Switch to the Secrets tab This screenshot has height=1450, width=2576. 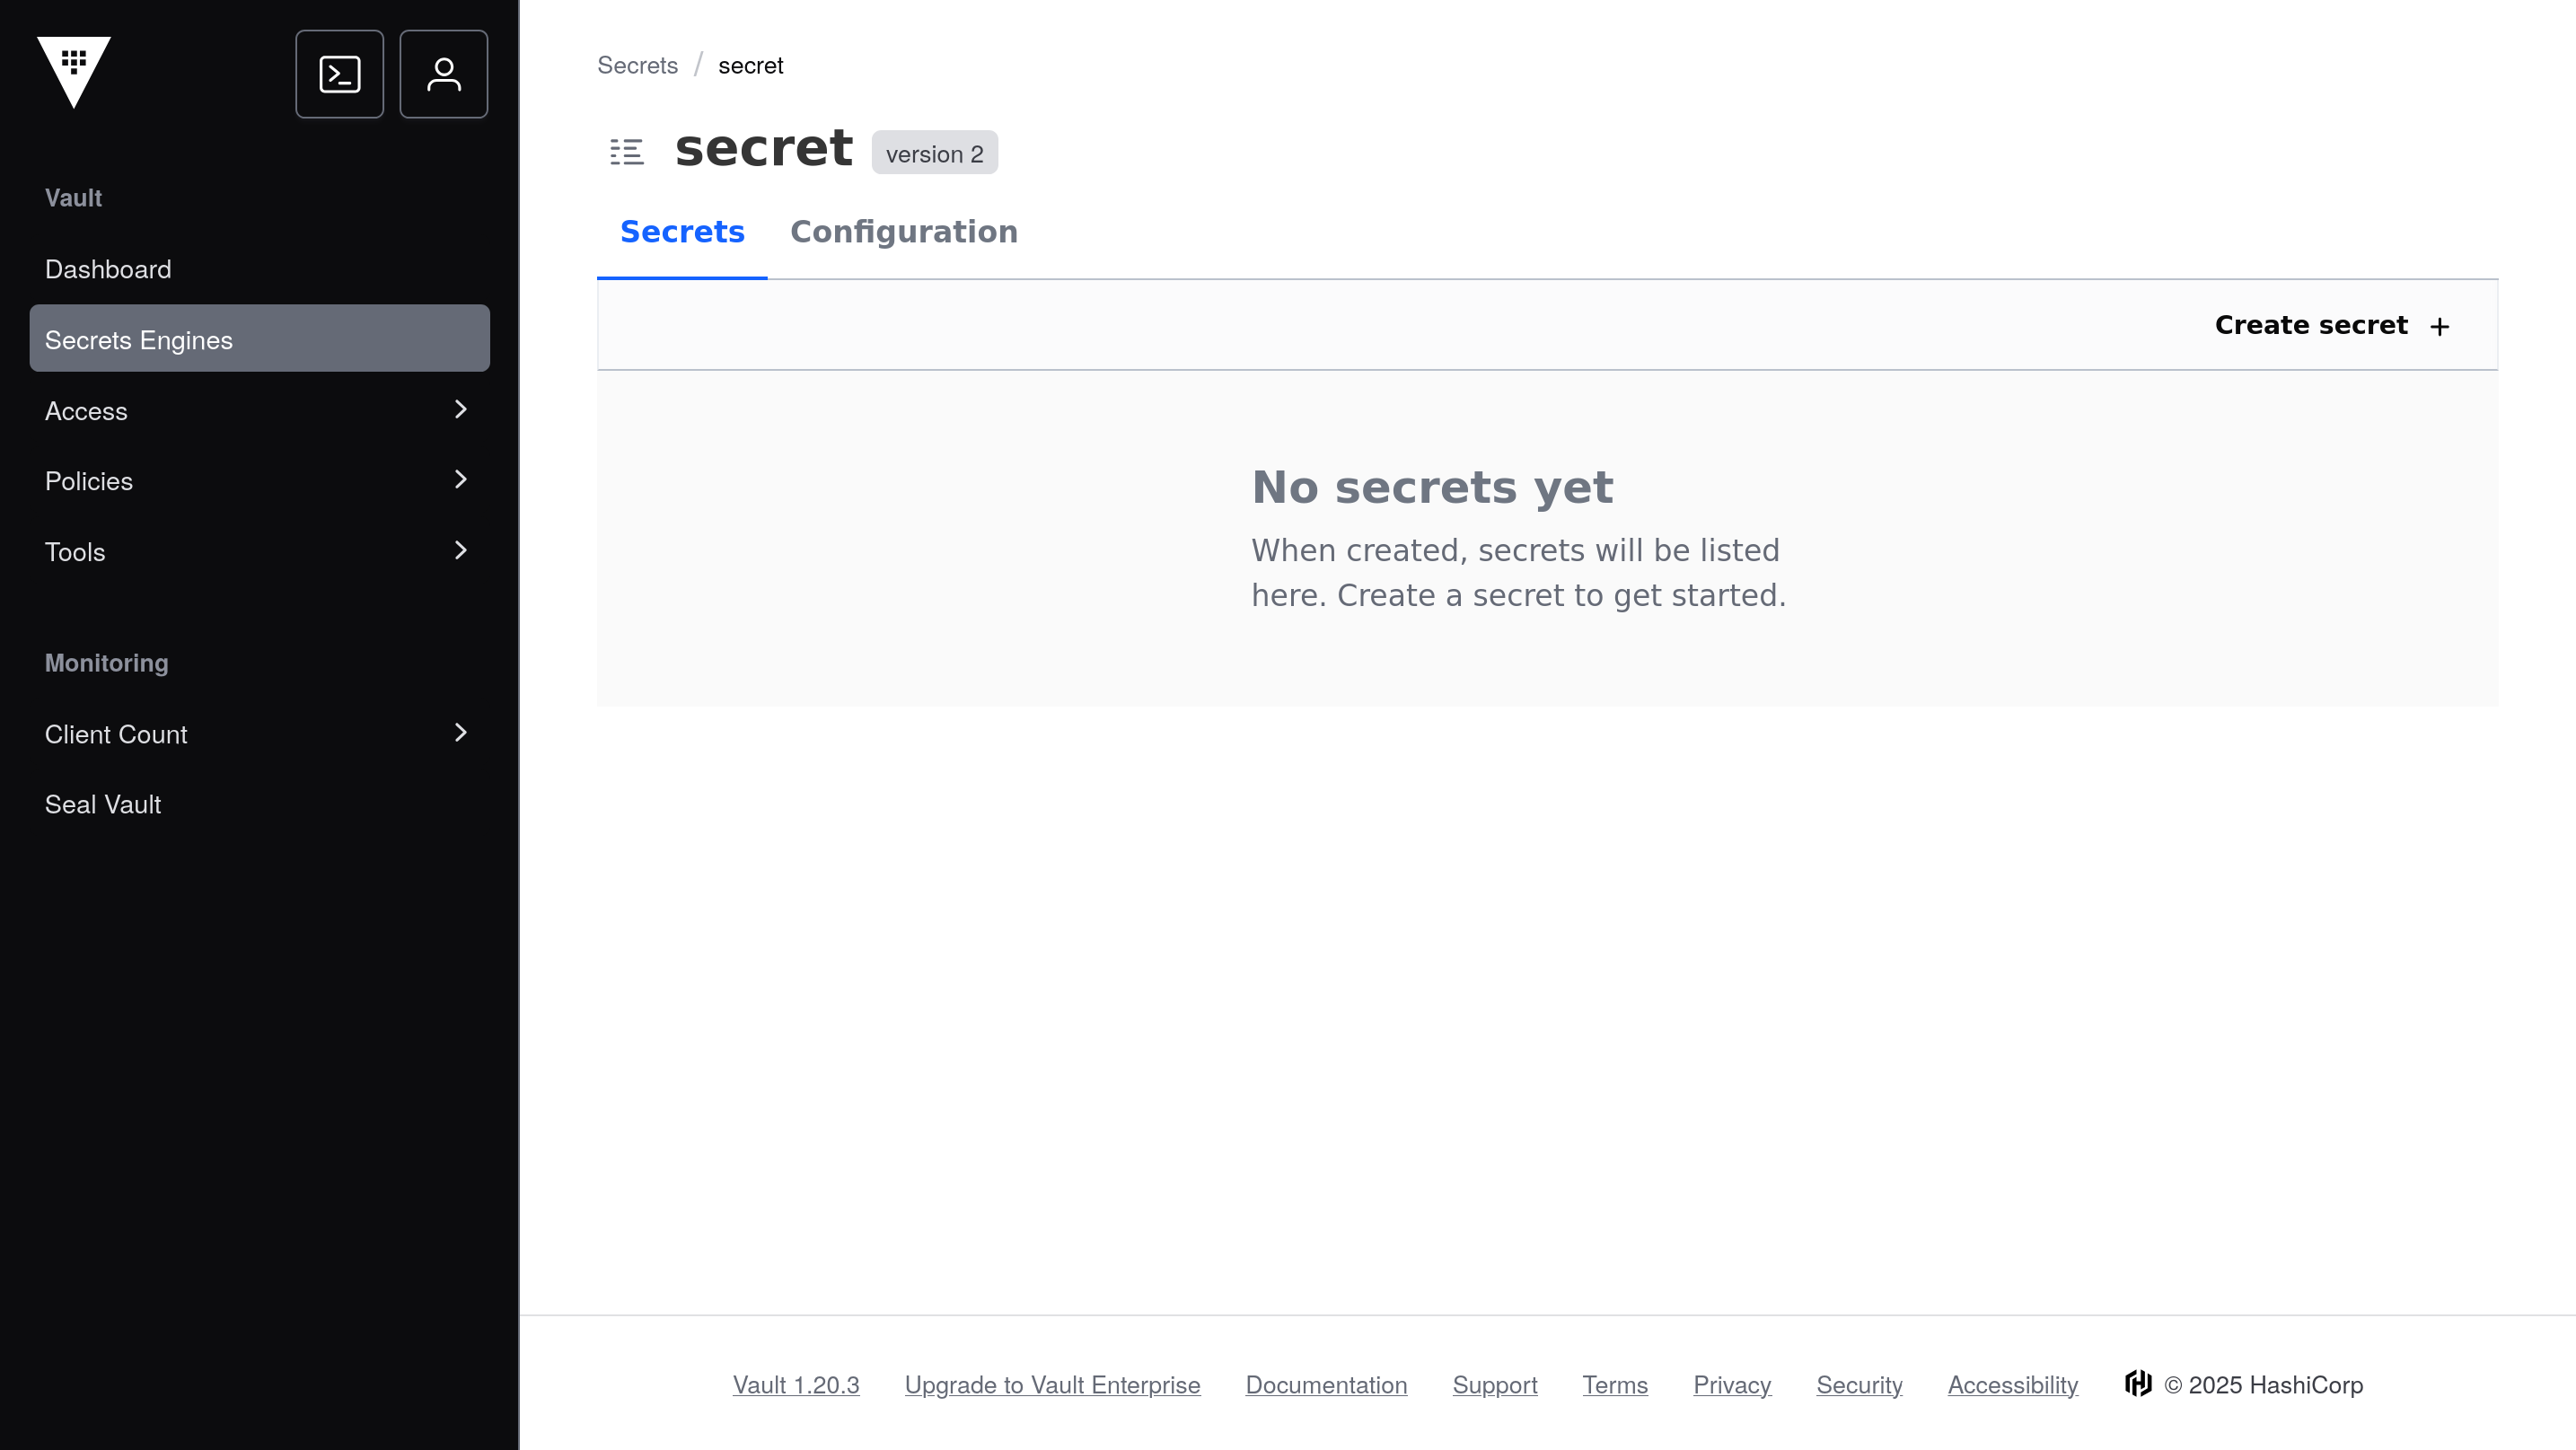pos(681,231)
